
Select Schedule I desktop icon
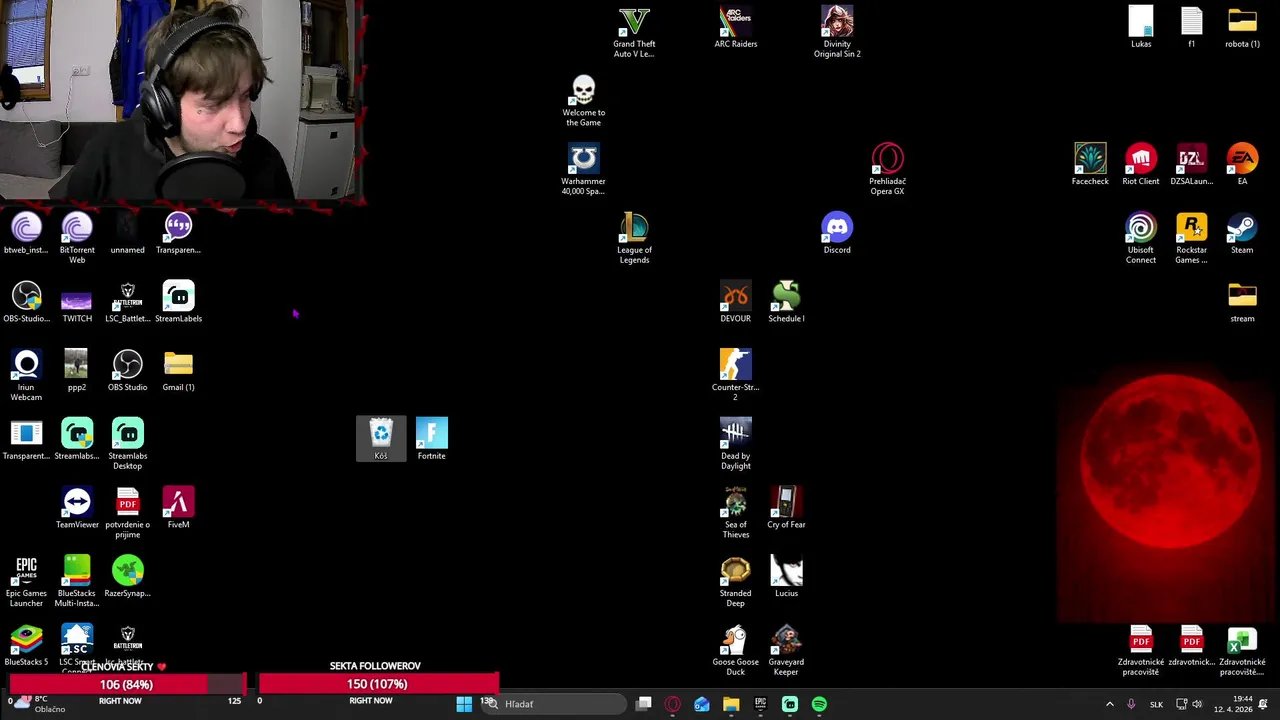786,302
